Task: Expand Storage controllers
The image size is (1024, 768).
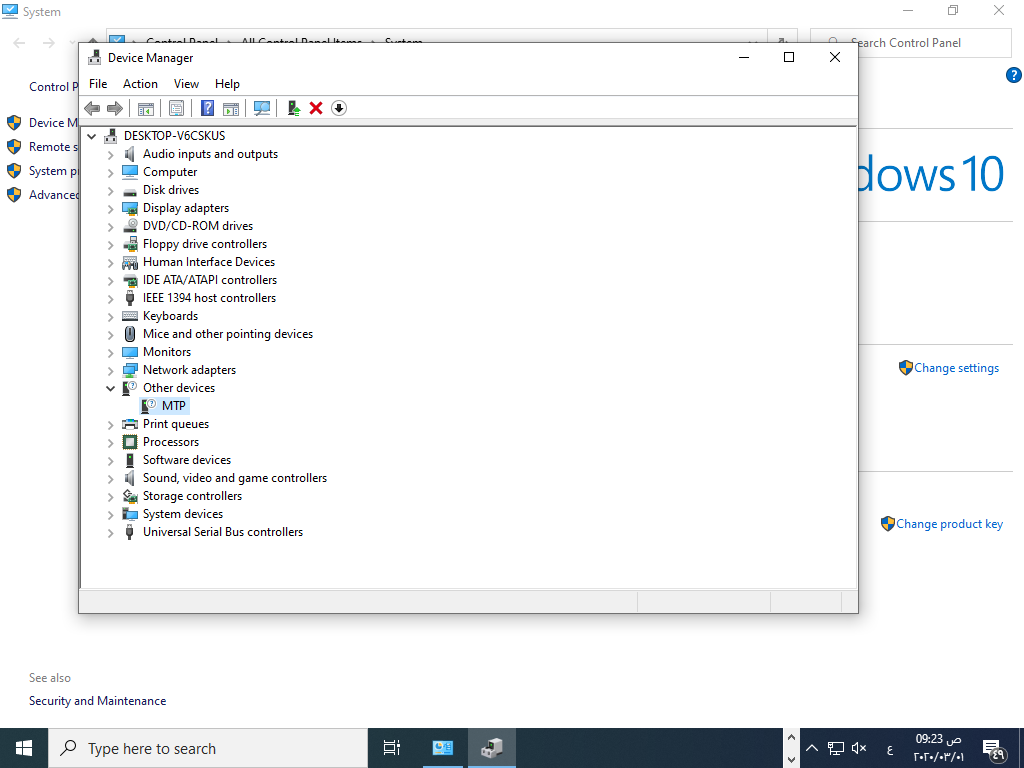Action: (x=110, y=497)
